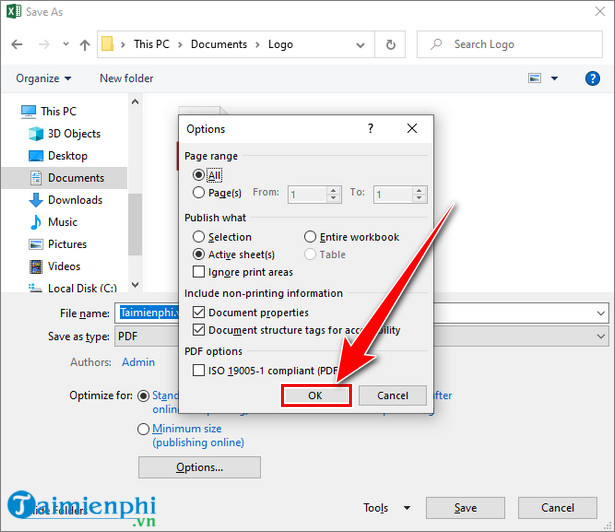
Task: Increase the To page spinner
Action: pos(419,190)
